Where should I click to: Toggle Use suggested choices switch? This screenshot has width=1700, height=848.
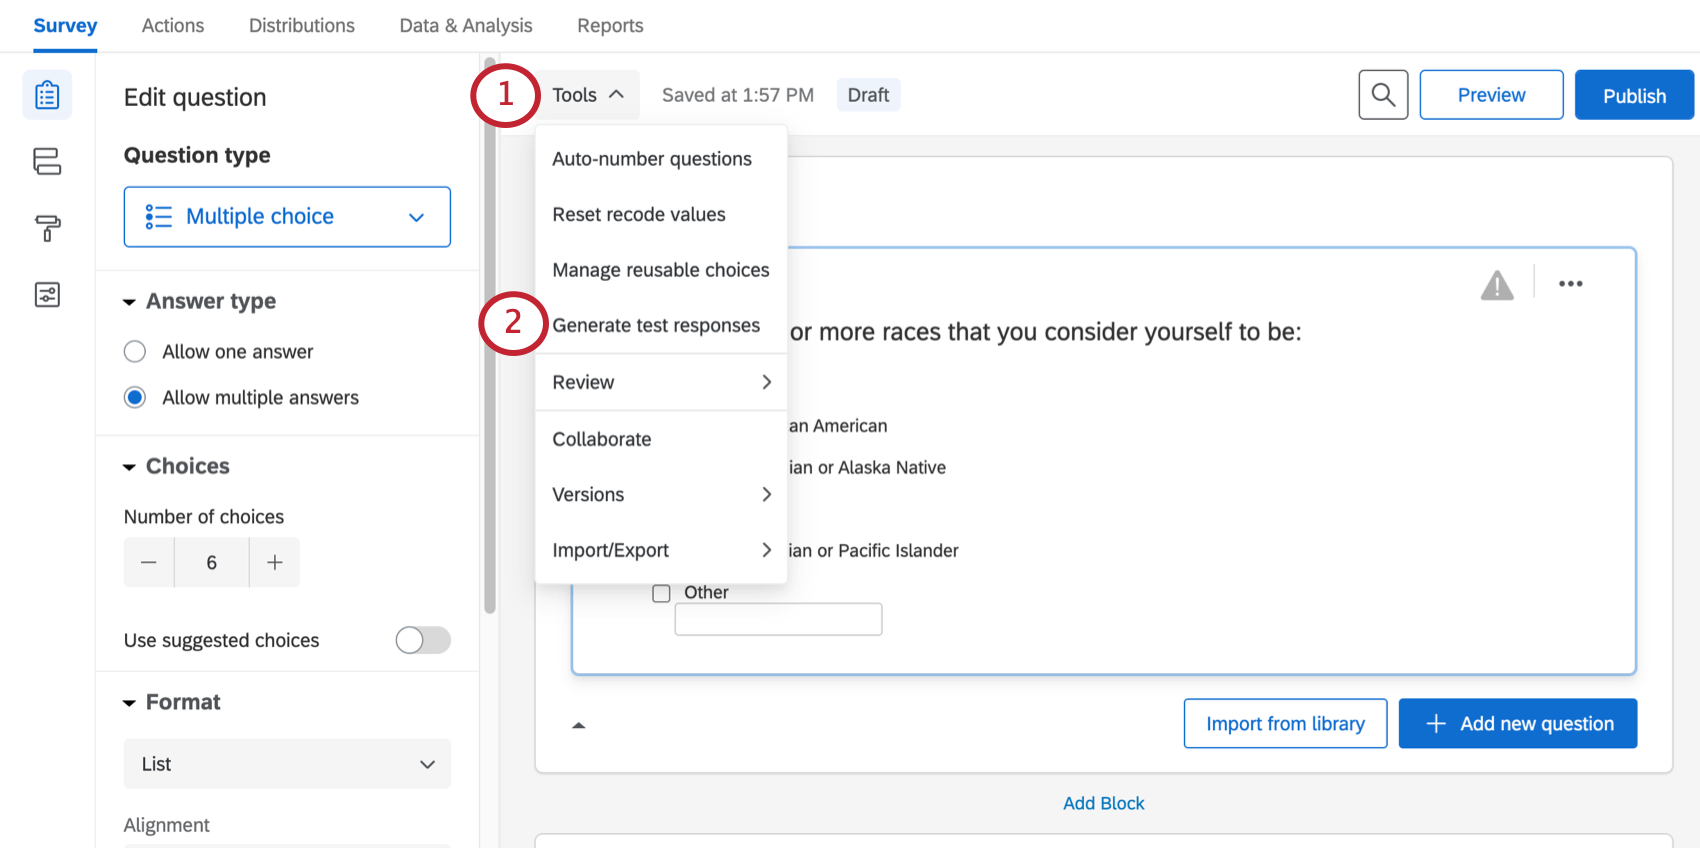422,640
